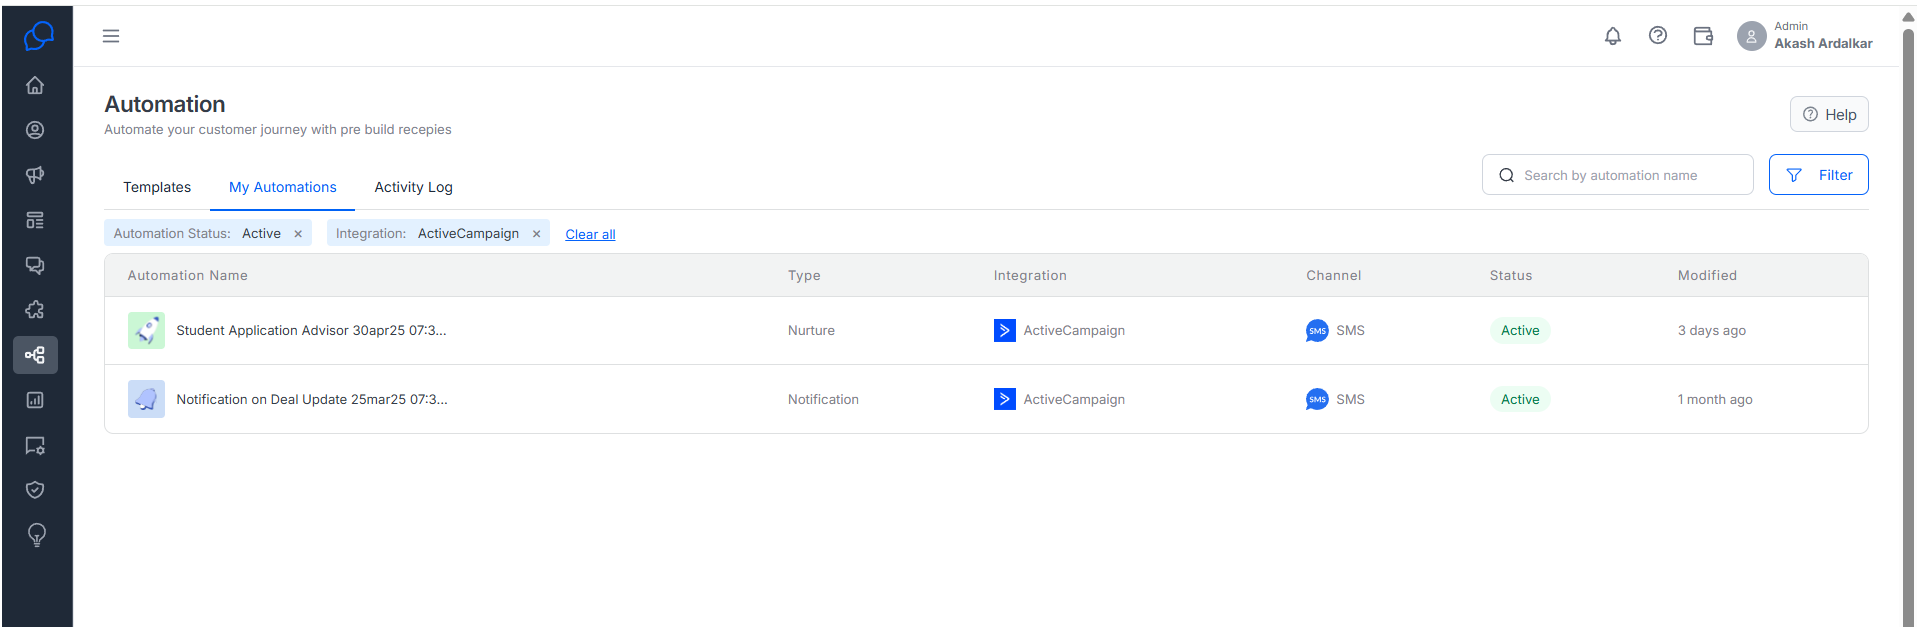The height and width of the screenshot is (629, 1919).
Task: Open the analytics chart sidebar icon
Action: click(35, 400)
